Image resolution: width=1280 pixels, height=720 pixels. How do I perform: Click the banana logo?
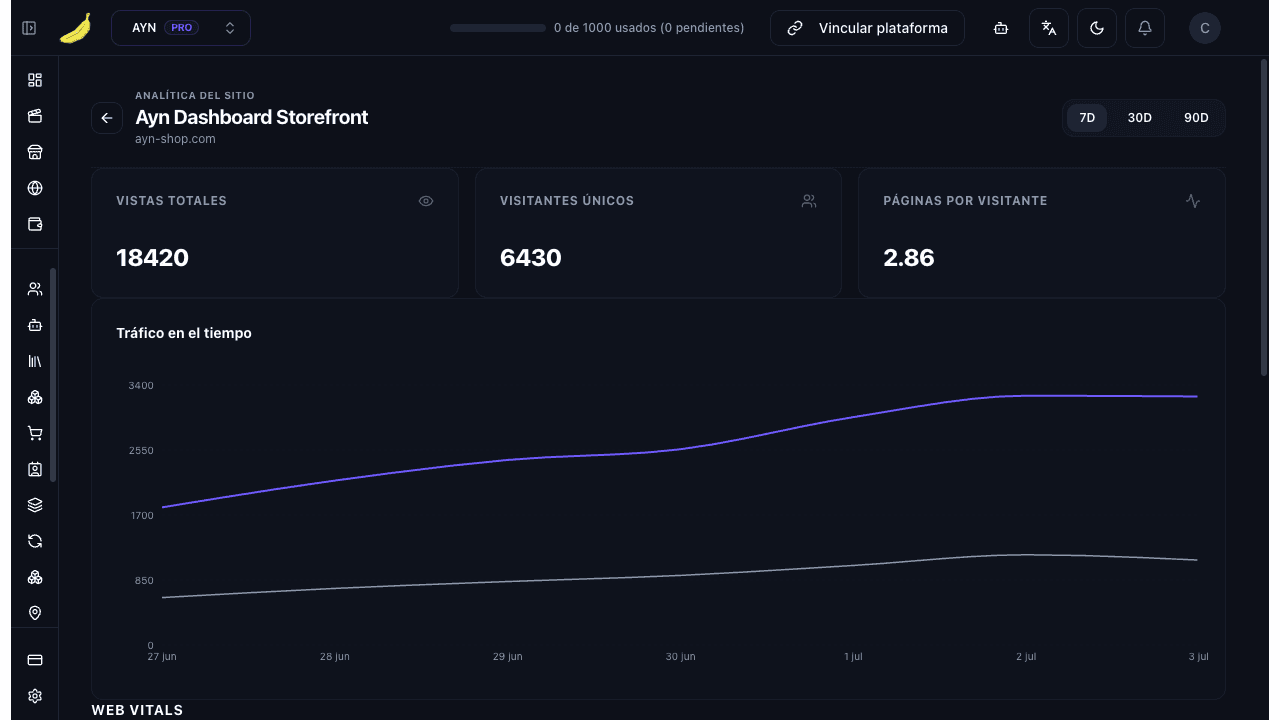pos(75,28)
